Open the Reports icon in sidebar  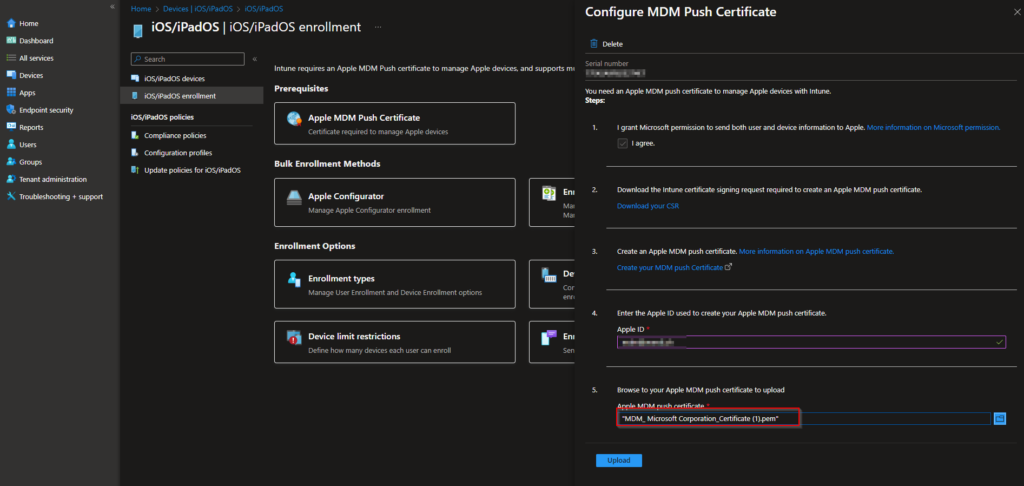click(11, 127)
